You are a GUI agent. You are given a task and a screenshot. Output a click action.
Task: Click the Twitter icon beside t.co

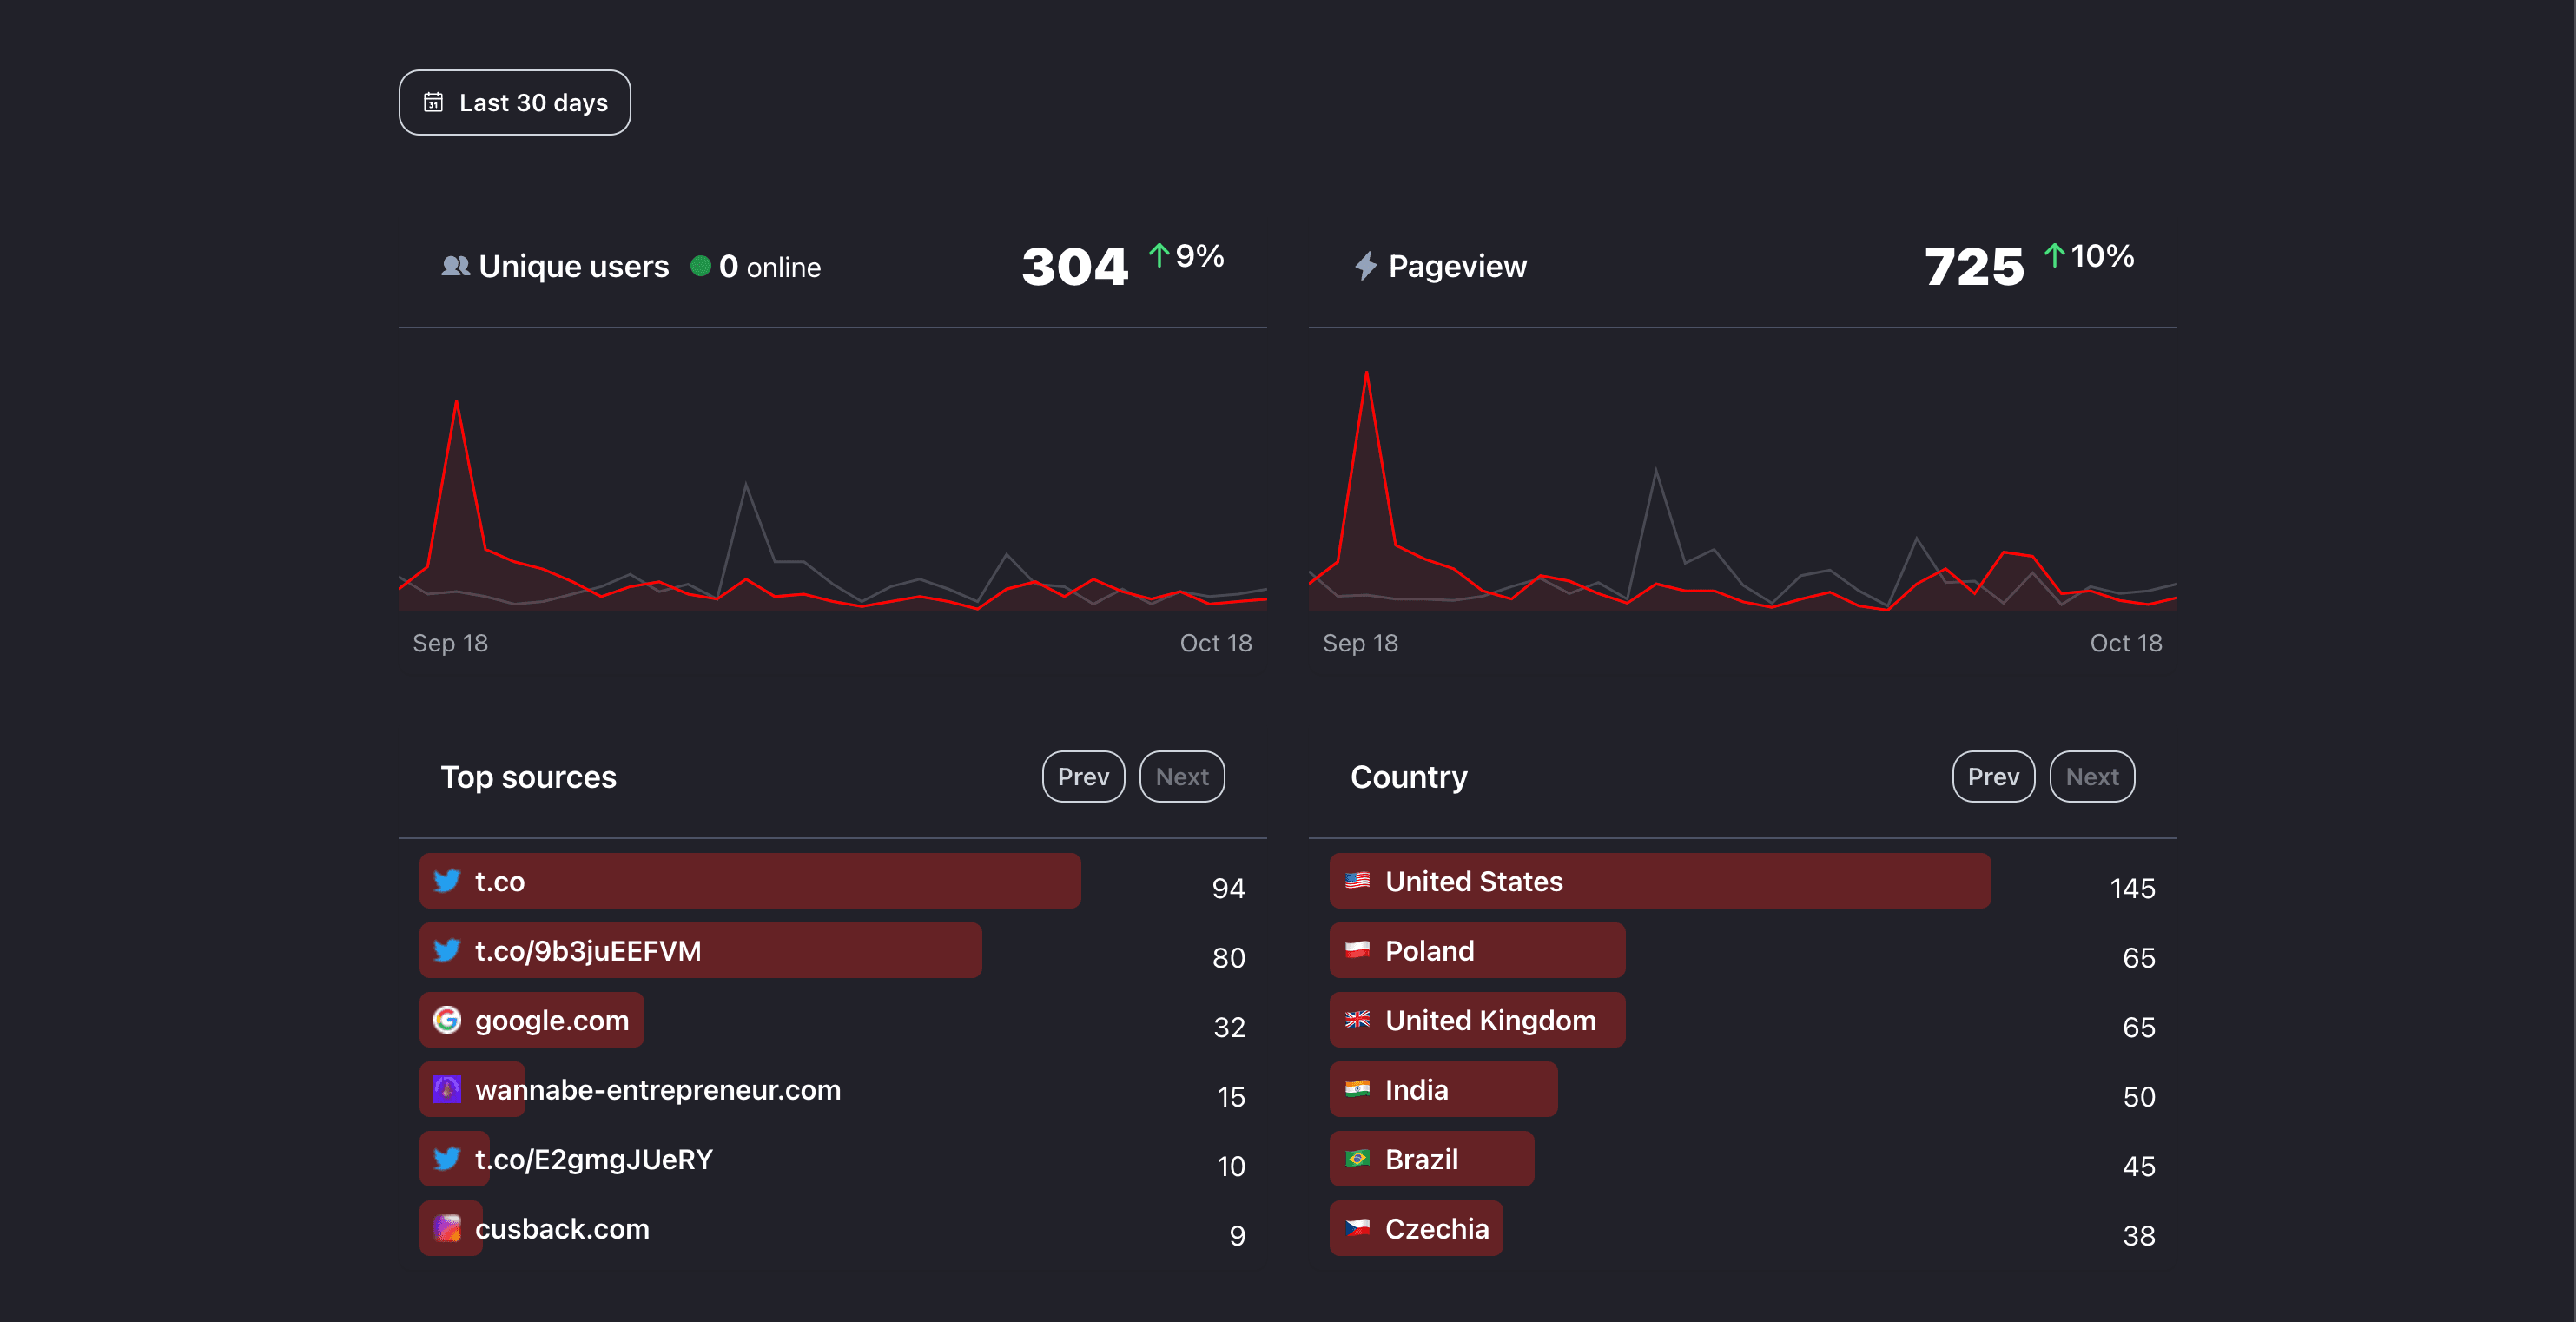pos(446,881)
